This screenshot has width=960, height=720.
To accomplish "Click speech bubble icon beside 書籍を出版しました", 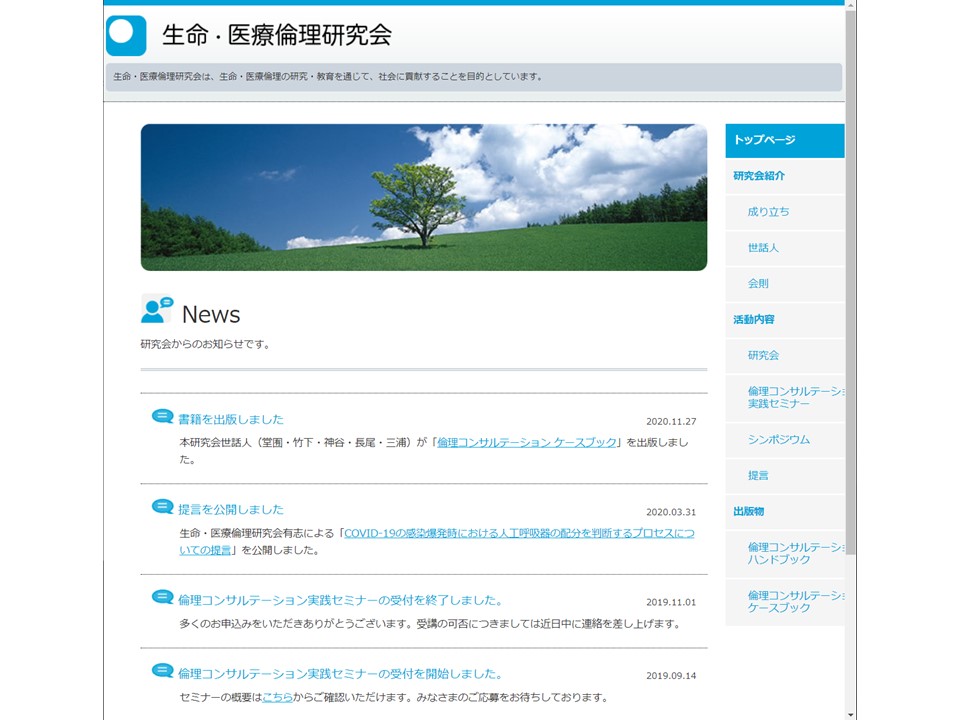I will [162, 417].
